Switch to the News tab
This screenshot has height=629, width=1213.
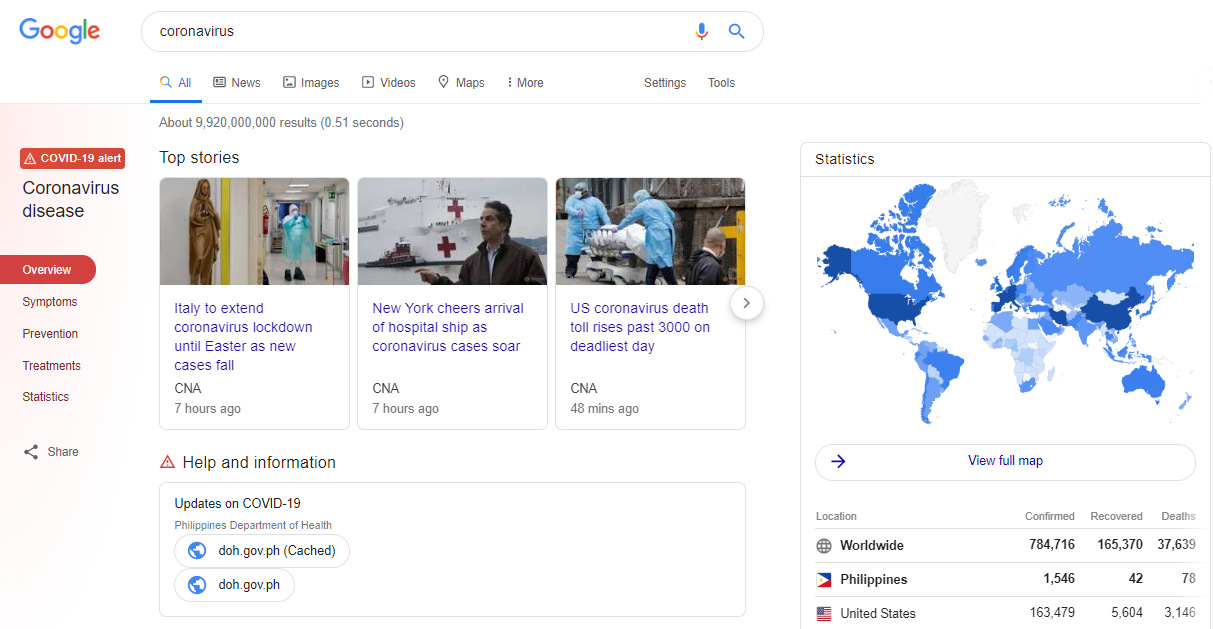coord(237,83)
